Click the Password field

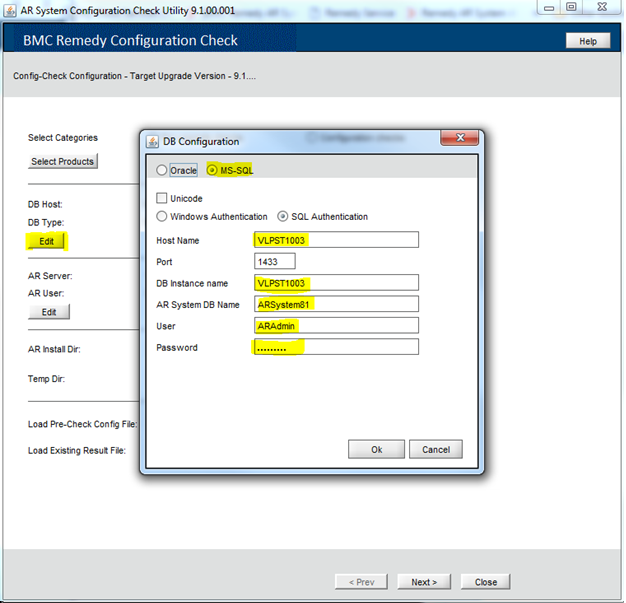pos(336,347)
